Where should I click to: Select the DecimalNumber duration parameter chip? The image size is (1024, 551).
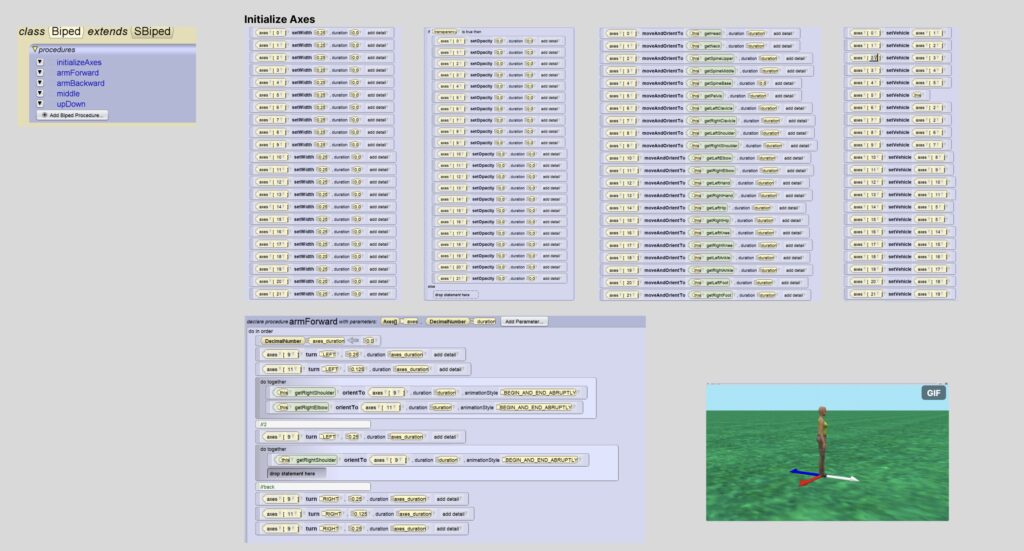[461, 322]
